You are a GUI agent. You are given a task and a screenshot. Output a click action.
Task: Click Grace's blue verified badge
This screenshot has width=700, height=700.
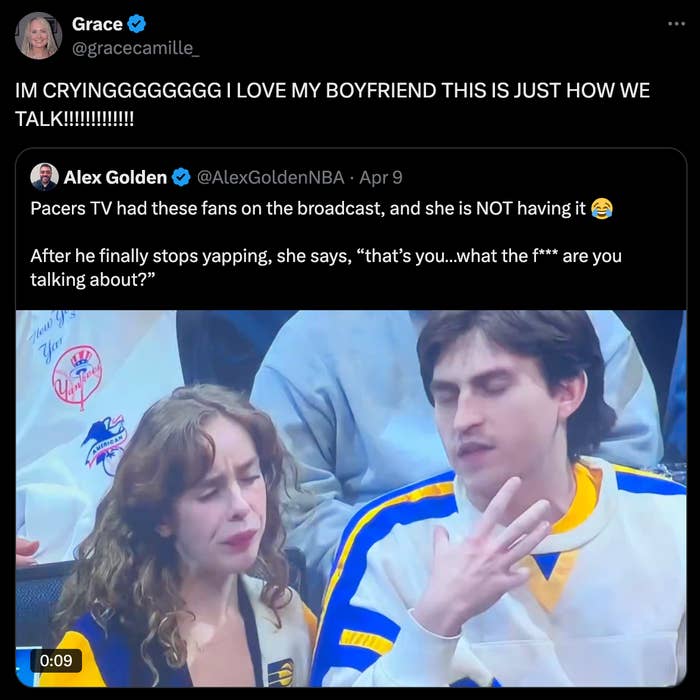pos(137,24)
